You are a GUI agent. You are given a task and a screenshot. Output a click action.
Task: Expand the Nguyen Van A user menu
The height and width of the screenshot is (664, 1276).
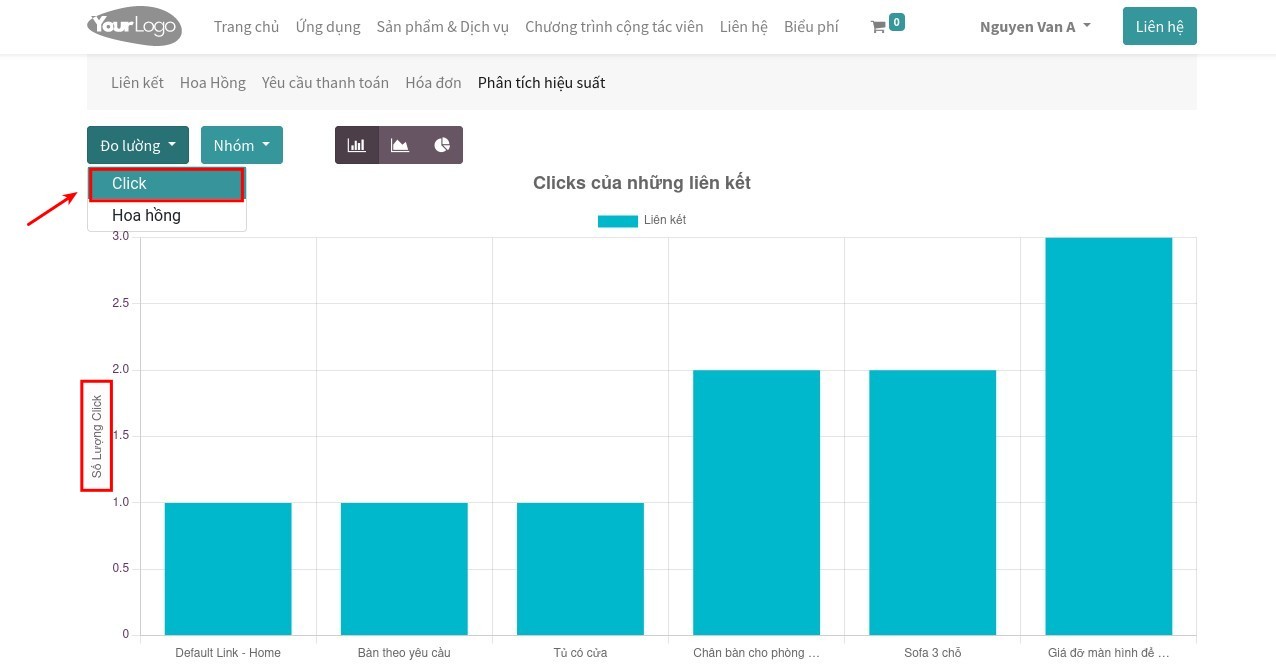(x=1035, y=27)
